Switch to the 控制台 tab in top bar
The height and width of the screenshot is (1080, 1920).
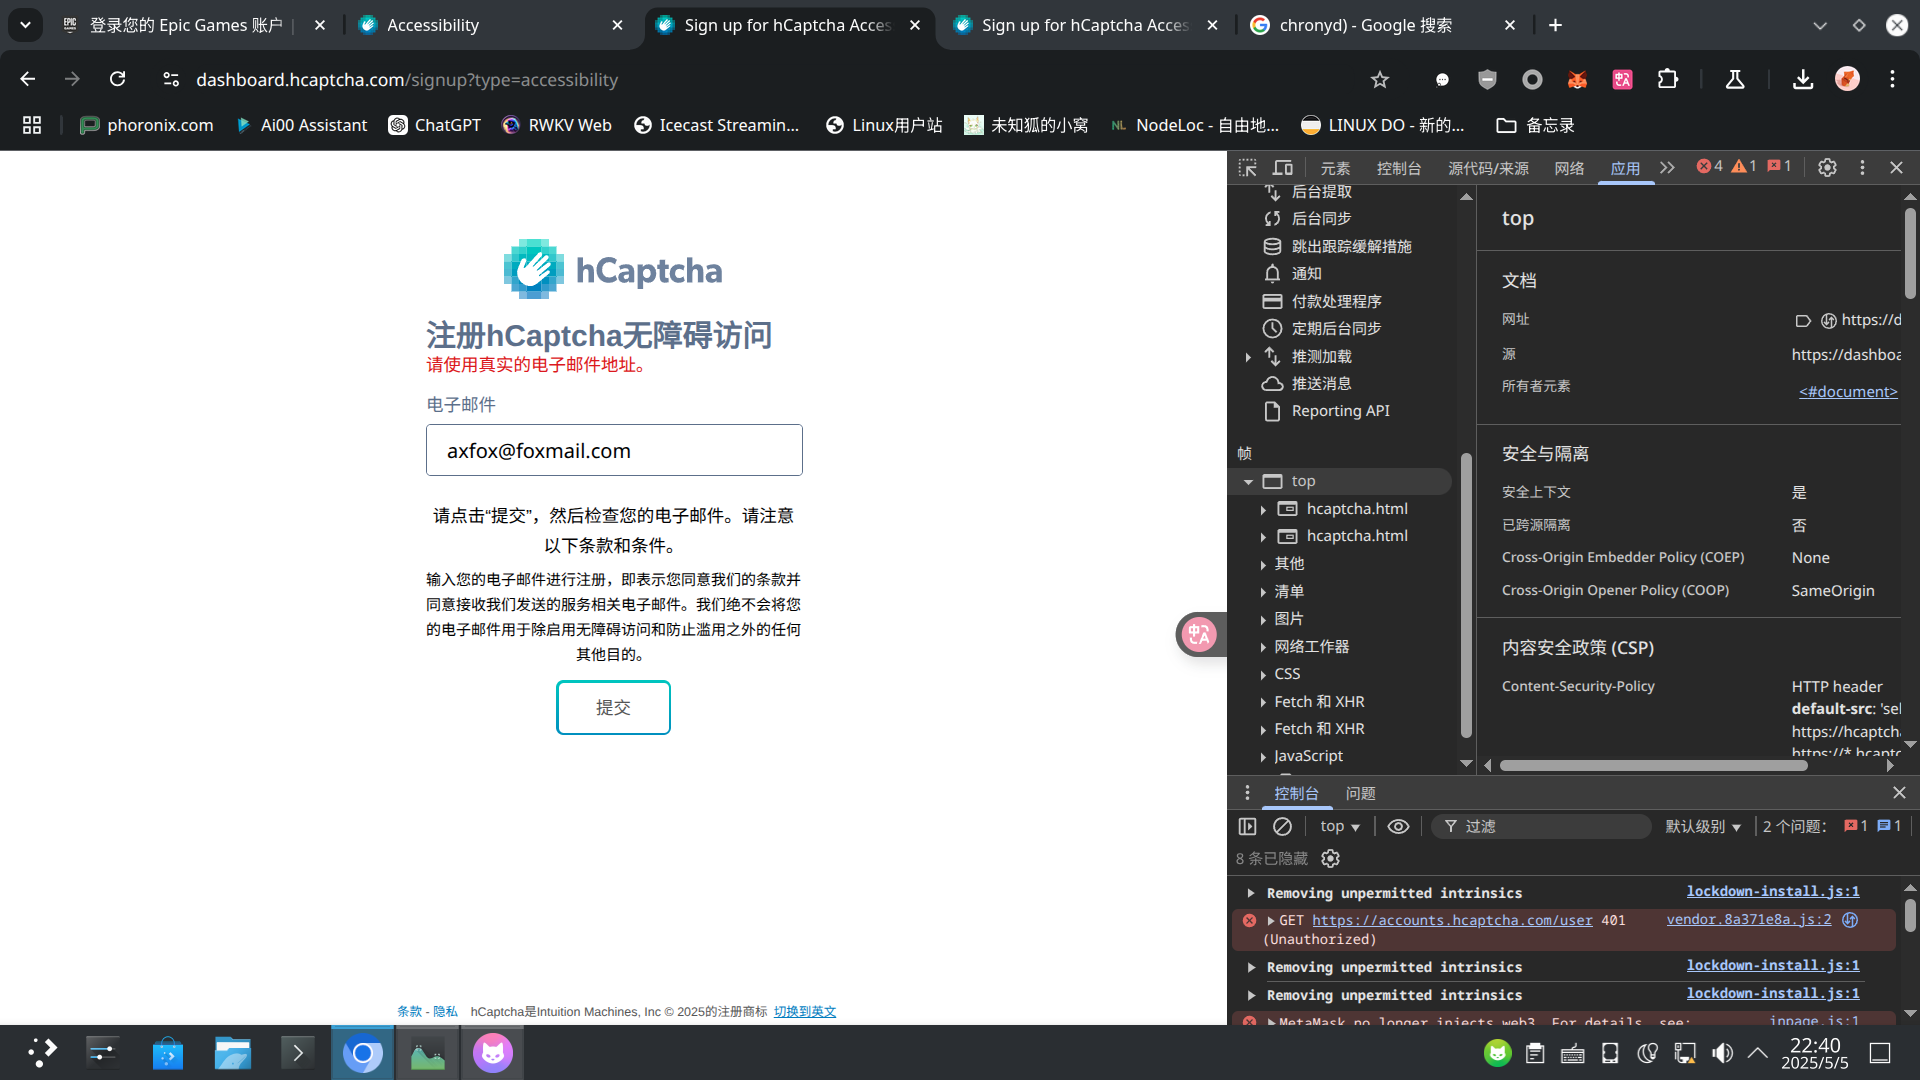[x=1399, y=168]
